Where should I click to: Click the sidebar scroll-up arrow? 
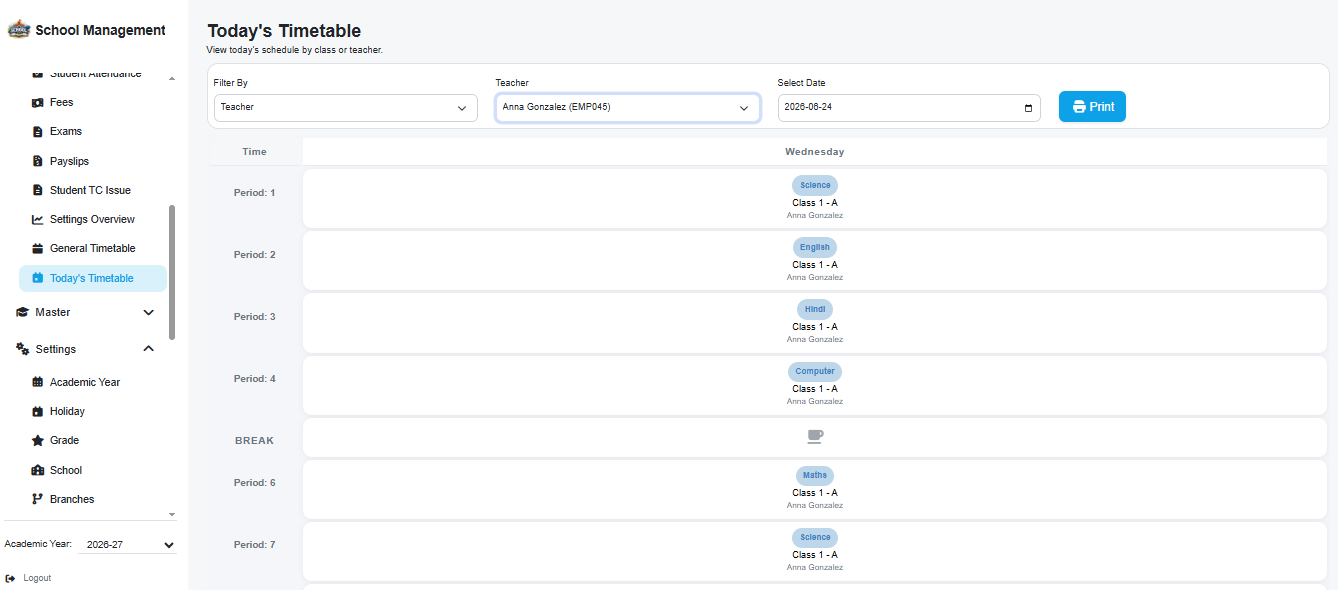click(x=172, y=78)
